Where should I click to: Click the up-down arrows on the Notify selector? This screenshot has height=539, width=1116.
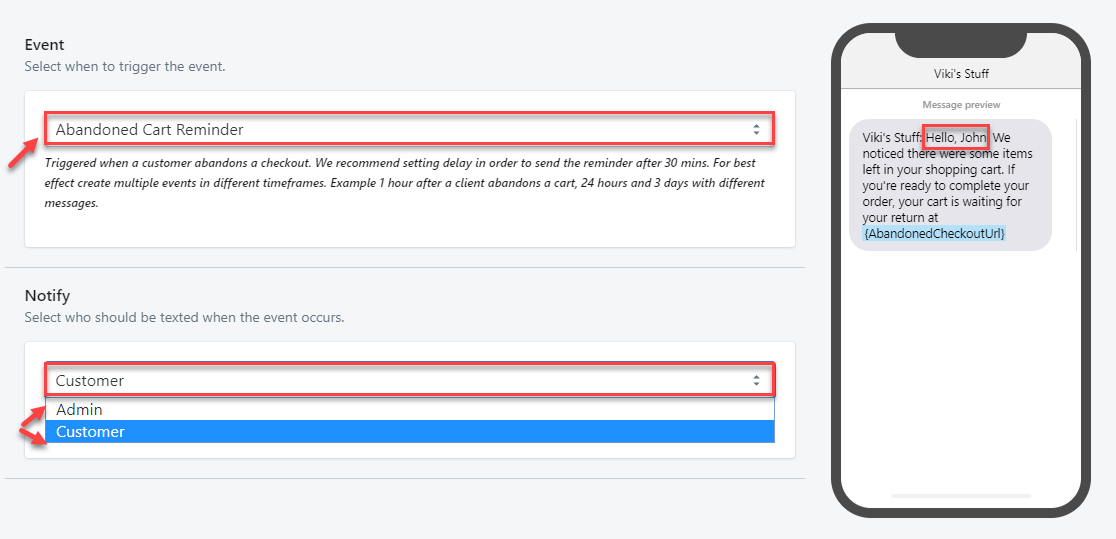click(x=756, y=381)
